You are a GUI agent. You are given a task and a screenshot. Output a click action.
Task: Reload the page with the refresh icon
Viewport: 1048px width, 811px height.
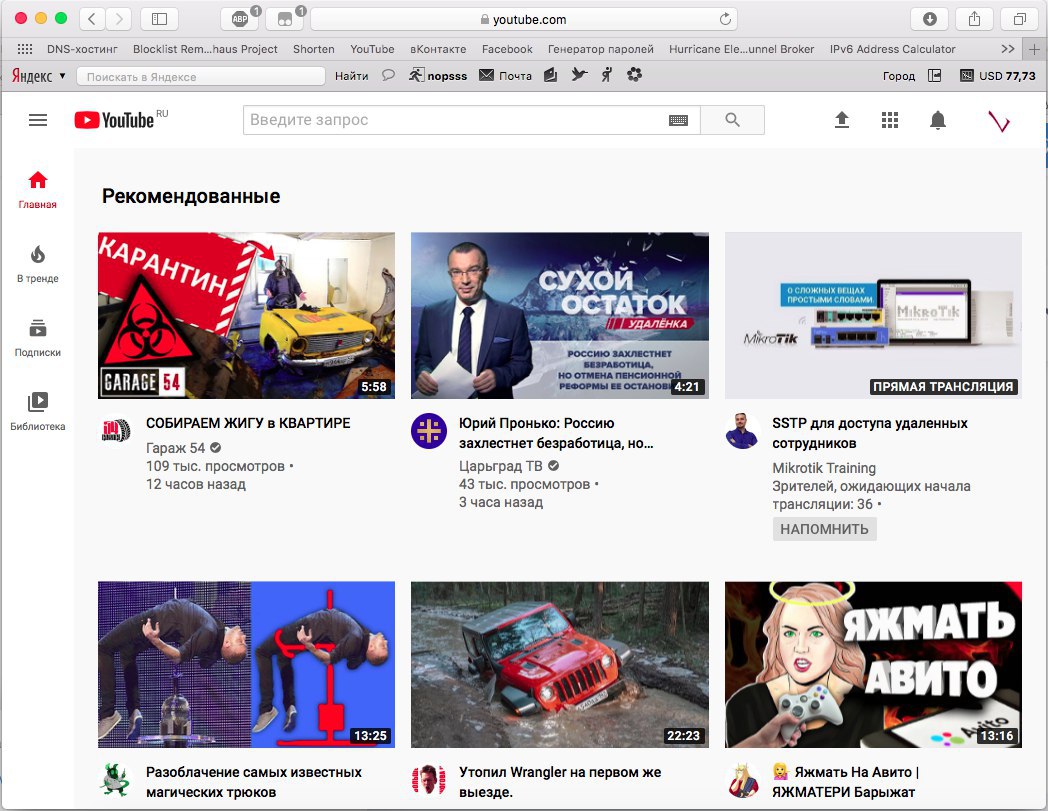725,19
